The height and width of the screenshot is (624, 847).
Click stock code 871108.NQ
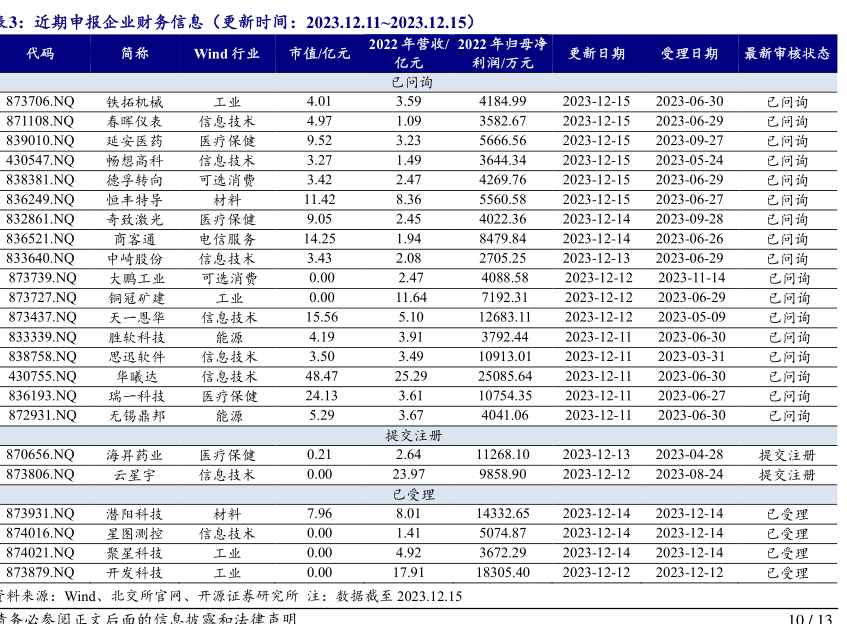tap(40, 121)
